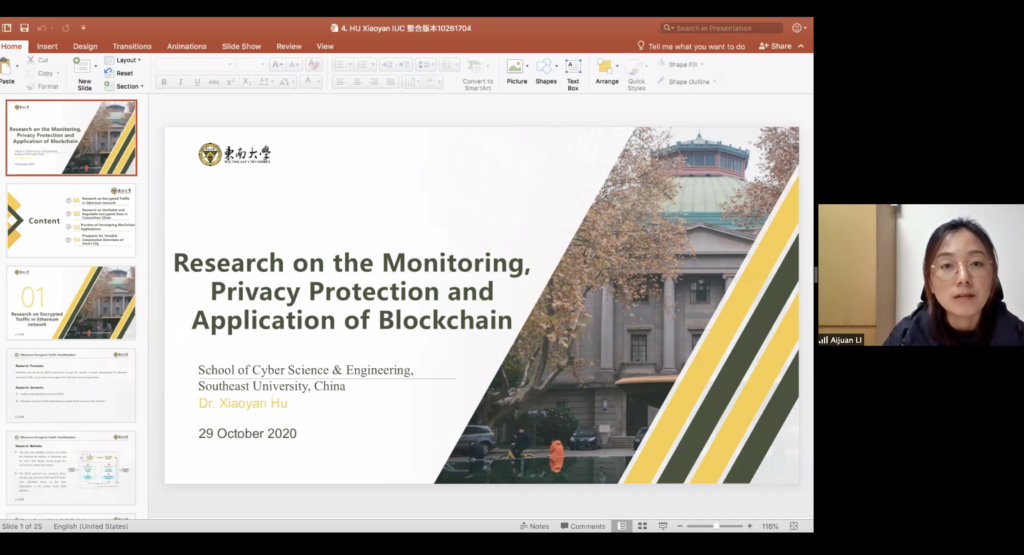Toggle the Notes pane

534,526
